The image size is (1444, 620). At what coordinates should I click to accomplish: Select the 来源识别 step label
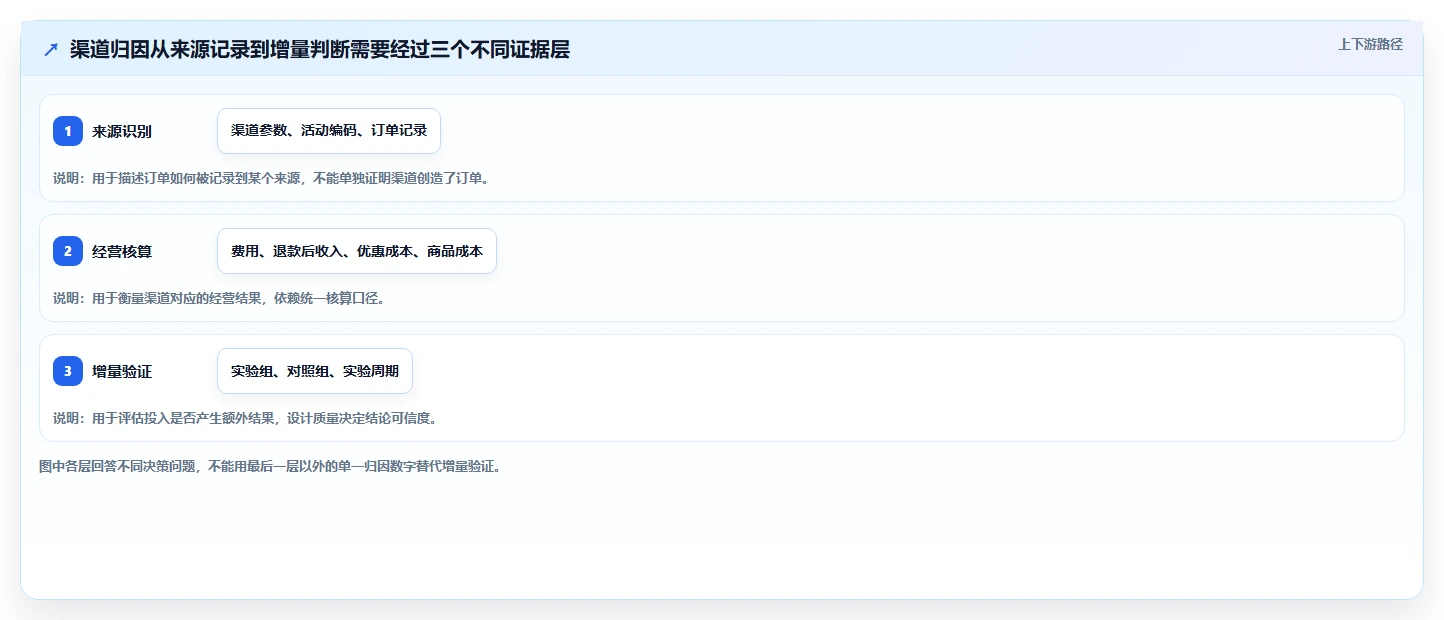point(122,131)
